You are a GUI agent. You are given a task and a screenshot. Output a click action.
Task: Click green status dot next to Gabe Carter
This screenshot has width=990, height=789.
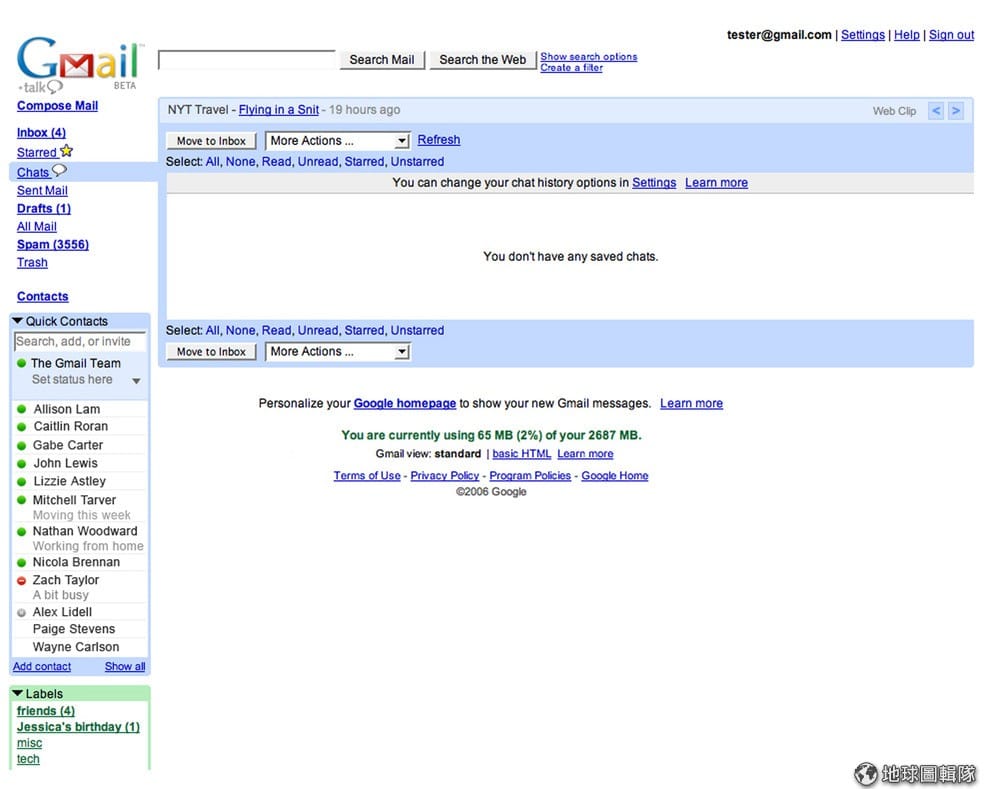point(21,446)
